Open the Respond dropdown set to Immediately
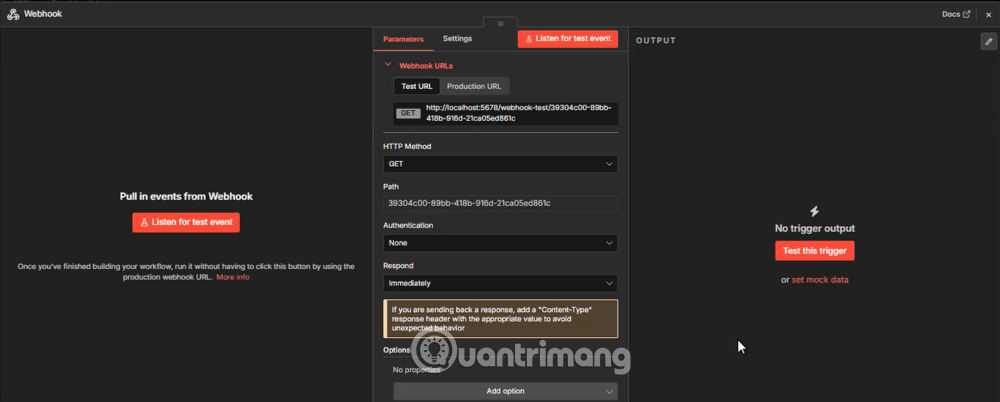 [500, 283]
